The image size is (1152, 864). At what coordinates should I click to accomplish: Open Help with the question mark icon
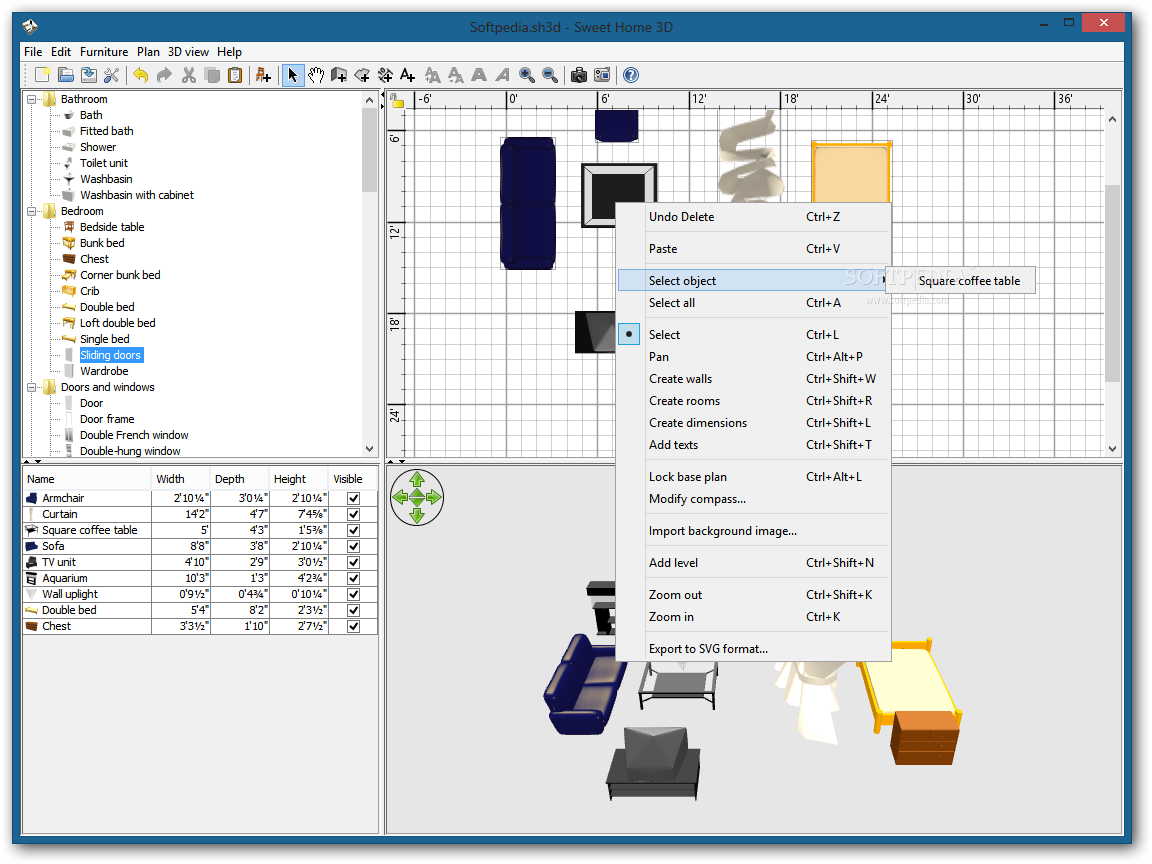coord(631,75)
